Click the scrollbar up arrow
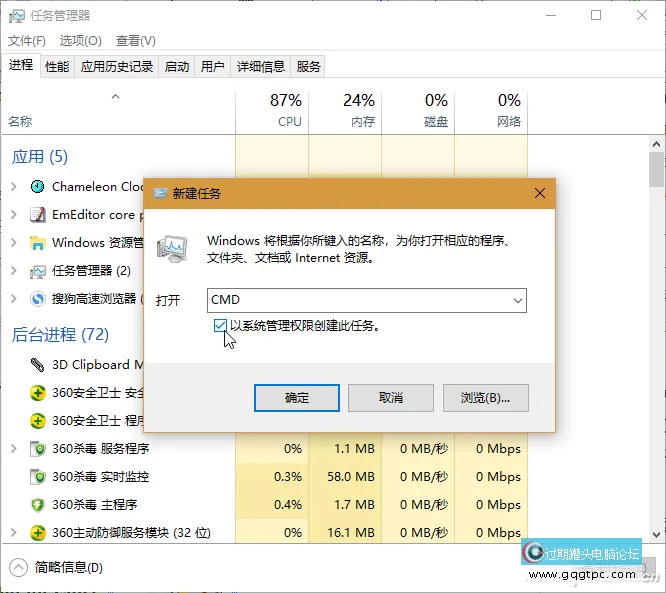This screenshot has height=593, width=666. pyautogui.click(x=657, y=144)
